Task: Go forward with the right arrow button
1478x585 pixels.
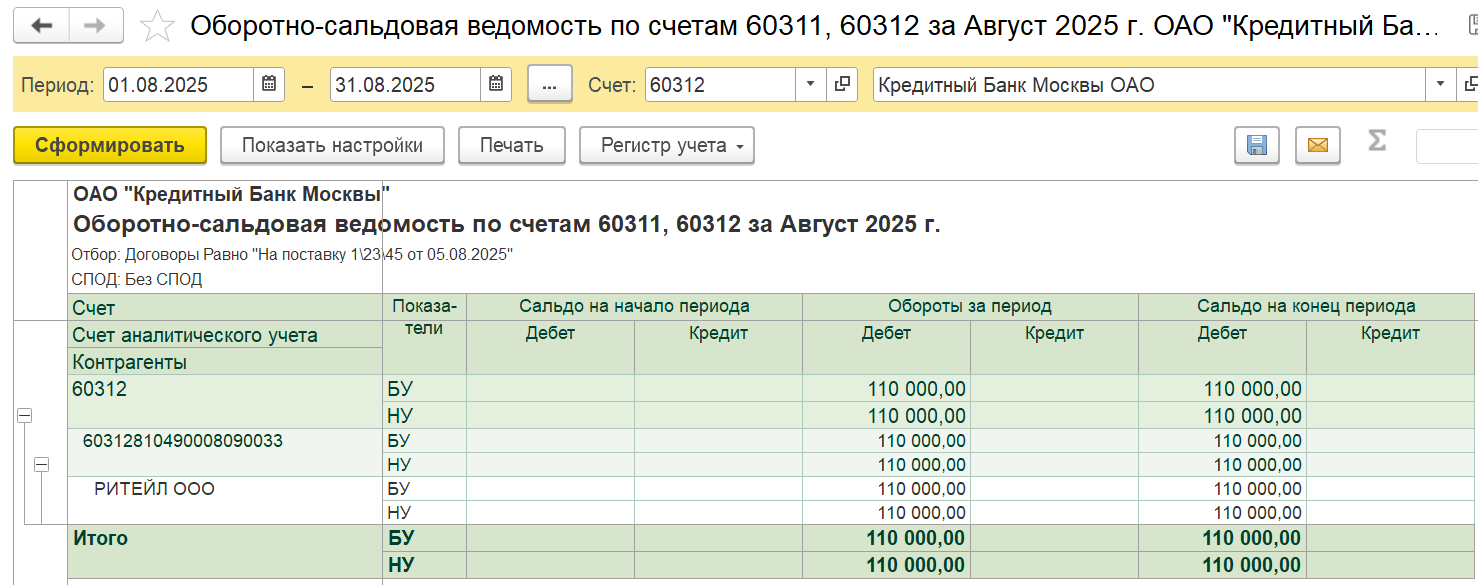Action: 96,26
